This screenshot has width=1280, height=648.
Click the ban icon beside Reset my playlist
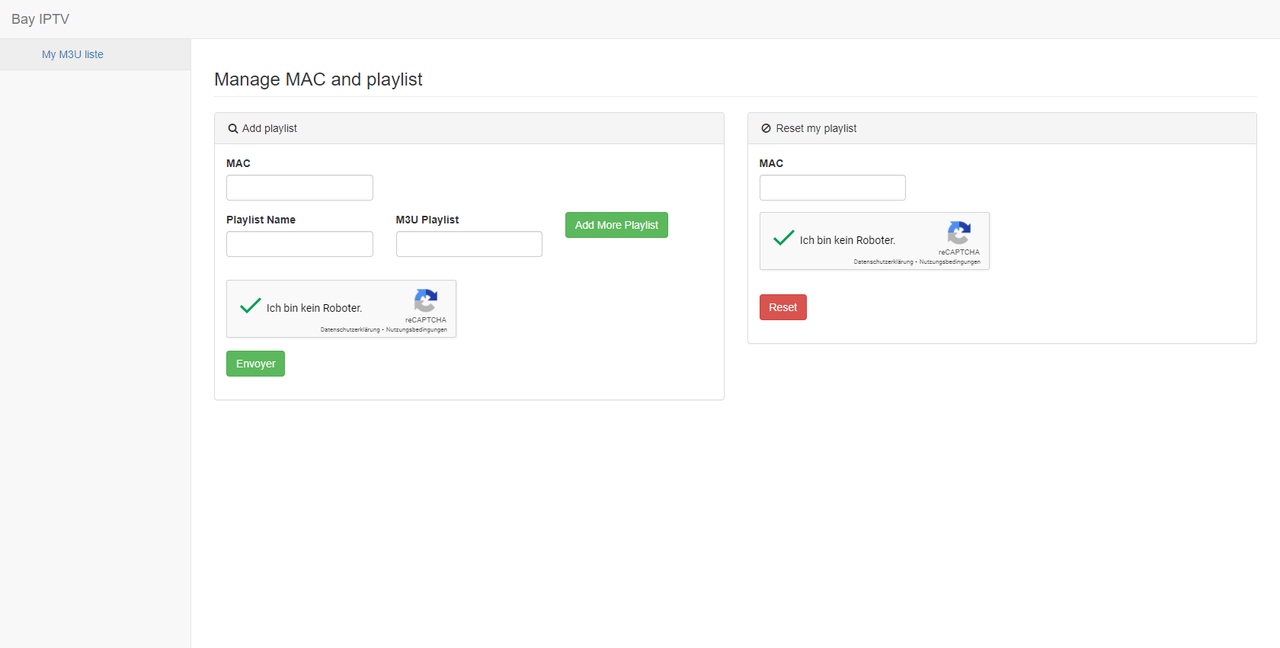[x=766, y=129]
